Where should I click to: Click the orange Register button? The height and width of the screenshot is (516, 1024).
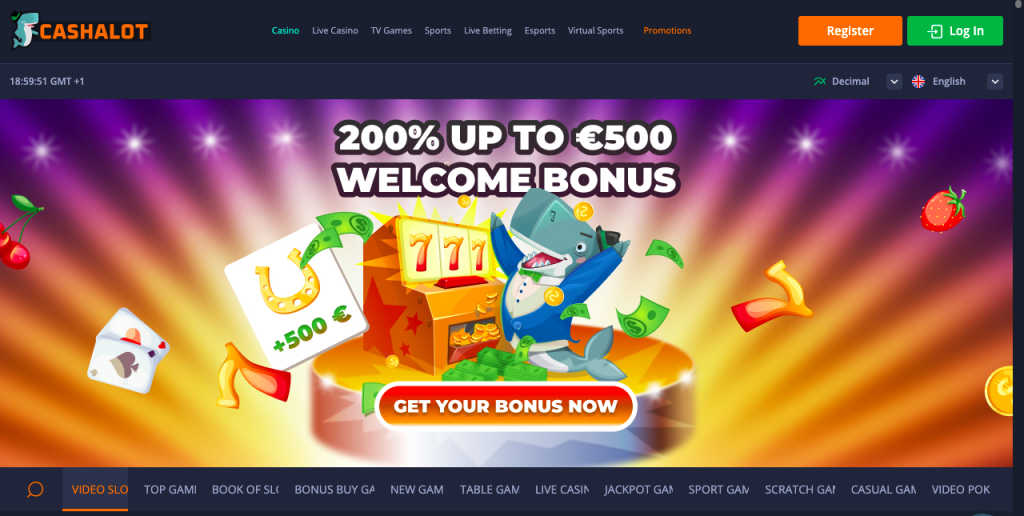coord(850,31)
